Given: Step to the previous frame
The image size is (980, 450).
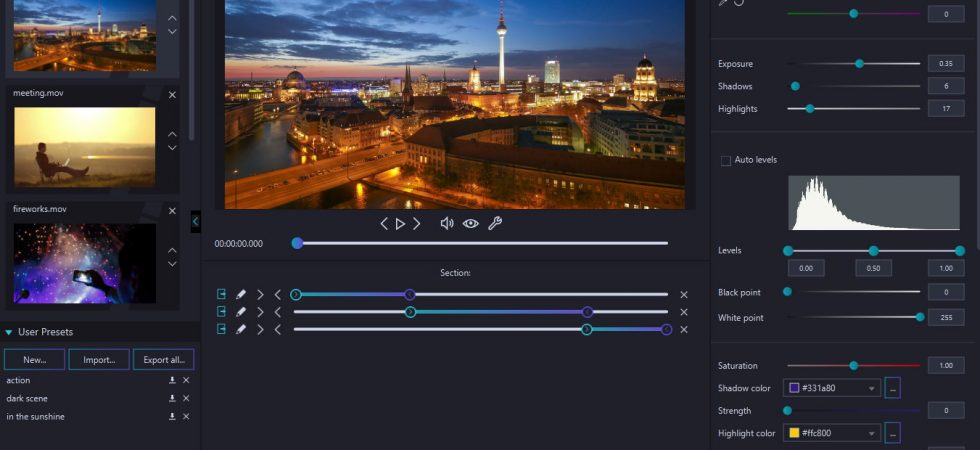Looking at the screenshot, I should point(384,224).
